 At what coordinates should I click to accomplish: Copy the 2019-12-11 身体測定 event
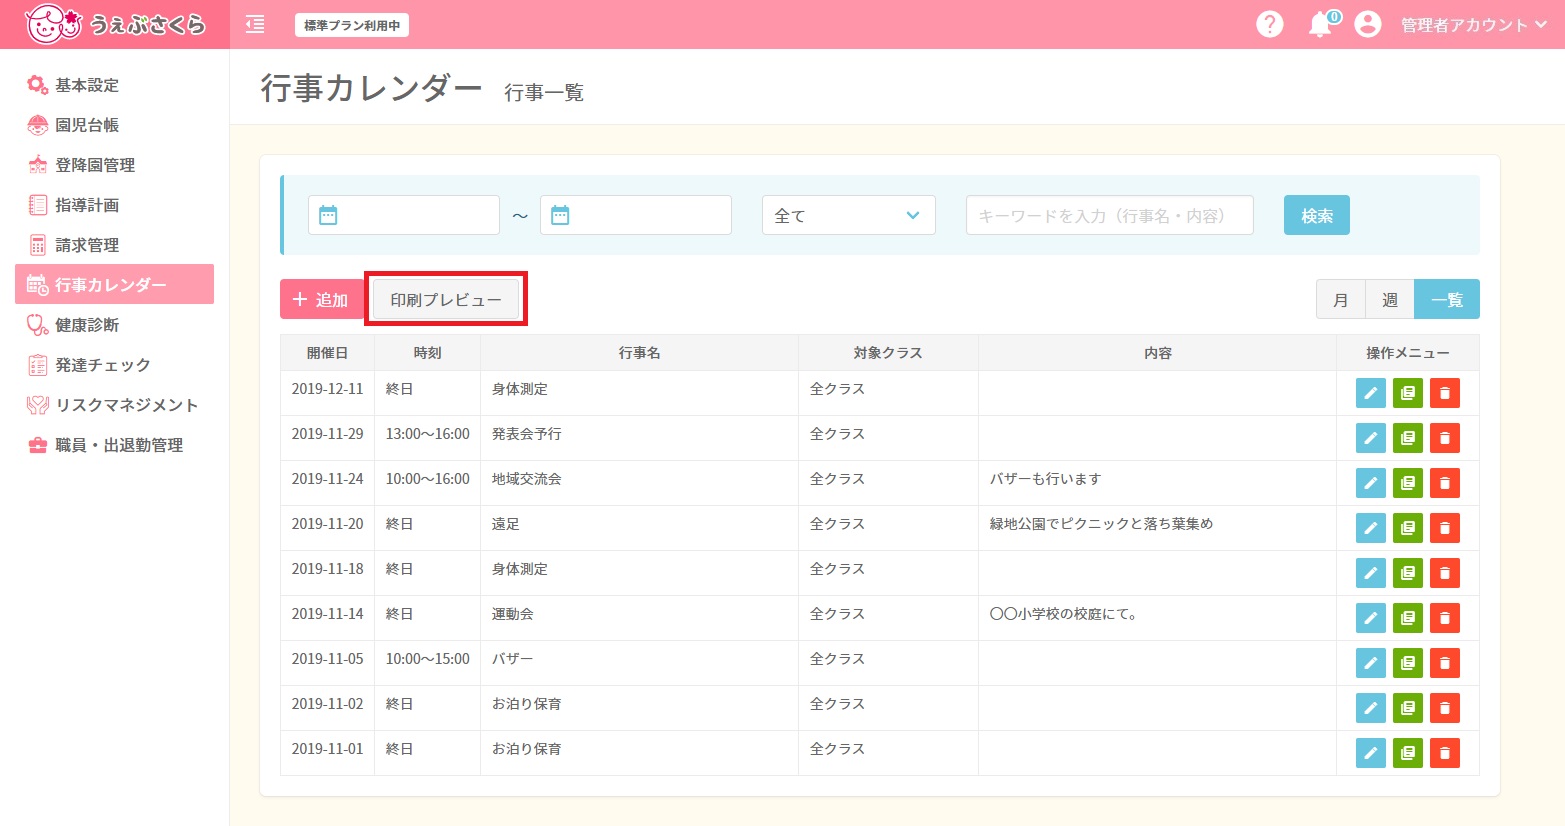coord(1408,393)
